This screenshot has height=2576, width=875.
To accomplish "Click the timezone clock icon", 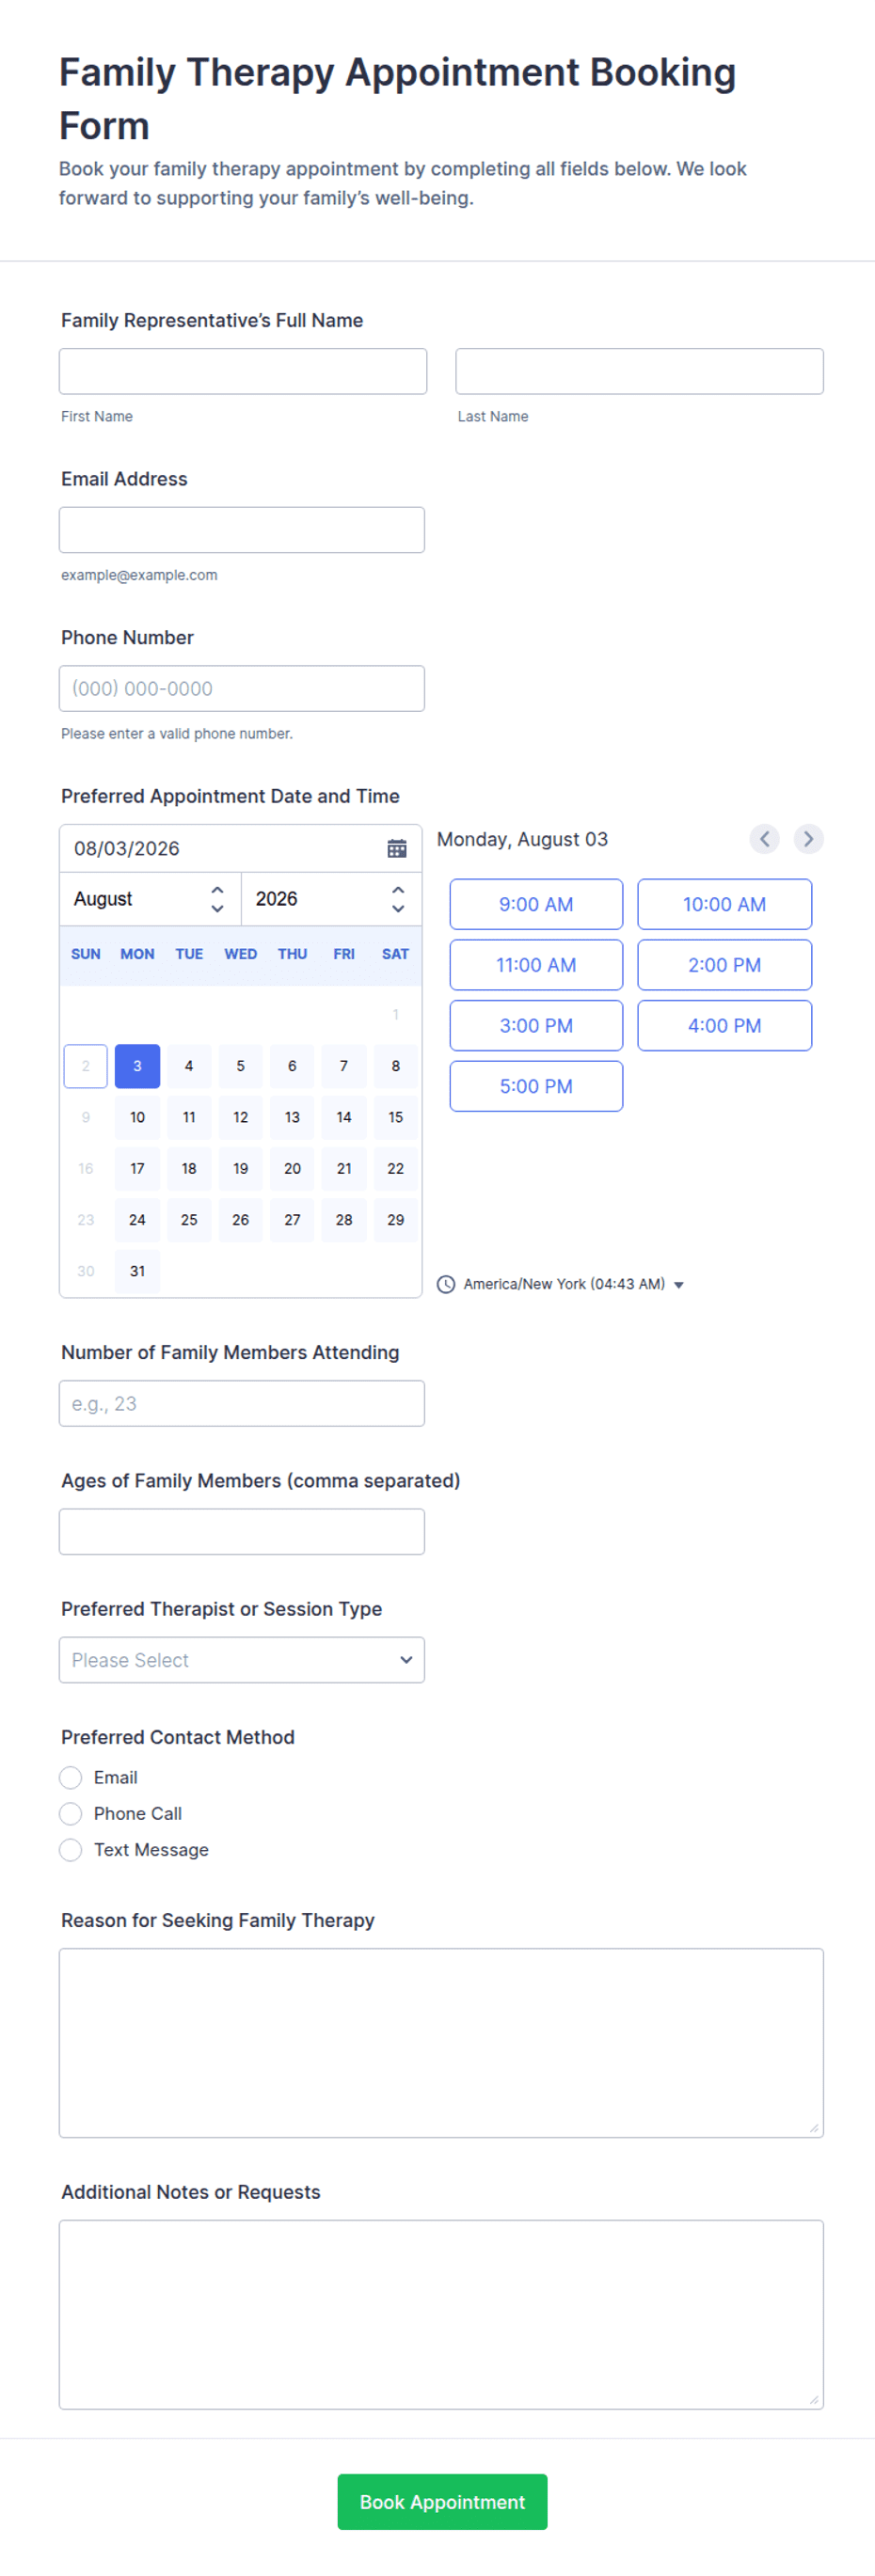I will pos(446,1284).
